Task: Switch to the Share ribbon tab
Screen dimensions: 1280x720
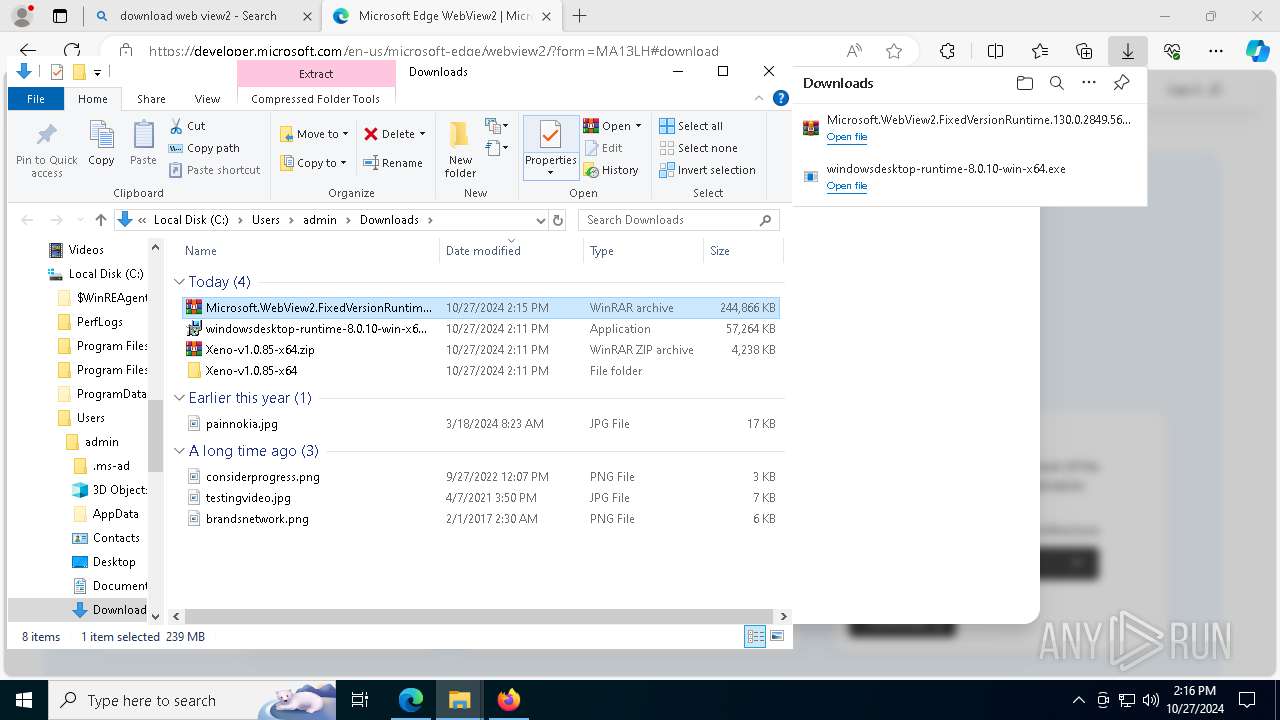Action: (x=151, y=99)
